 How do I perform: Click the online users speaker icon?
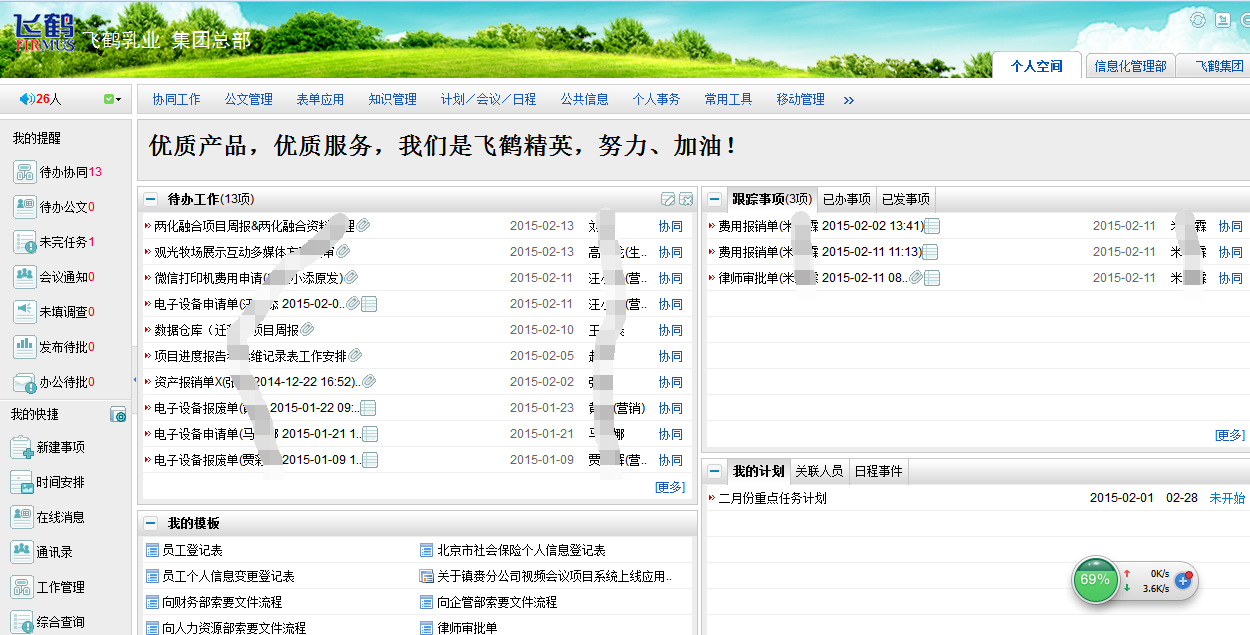[27, 99]
